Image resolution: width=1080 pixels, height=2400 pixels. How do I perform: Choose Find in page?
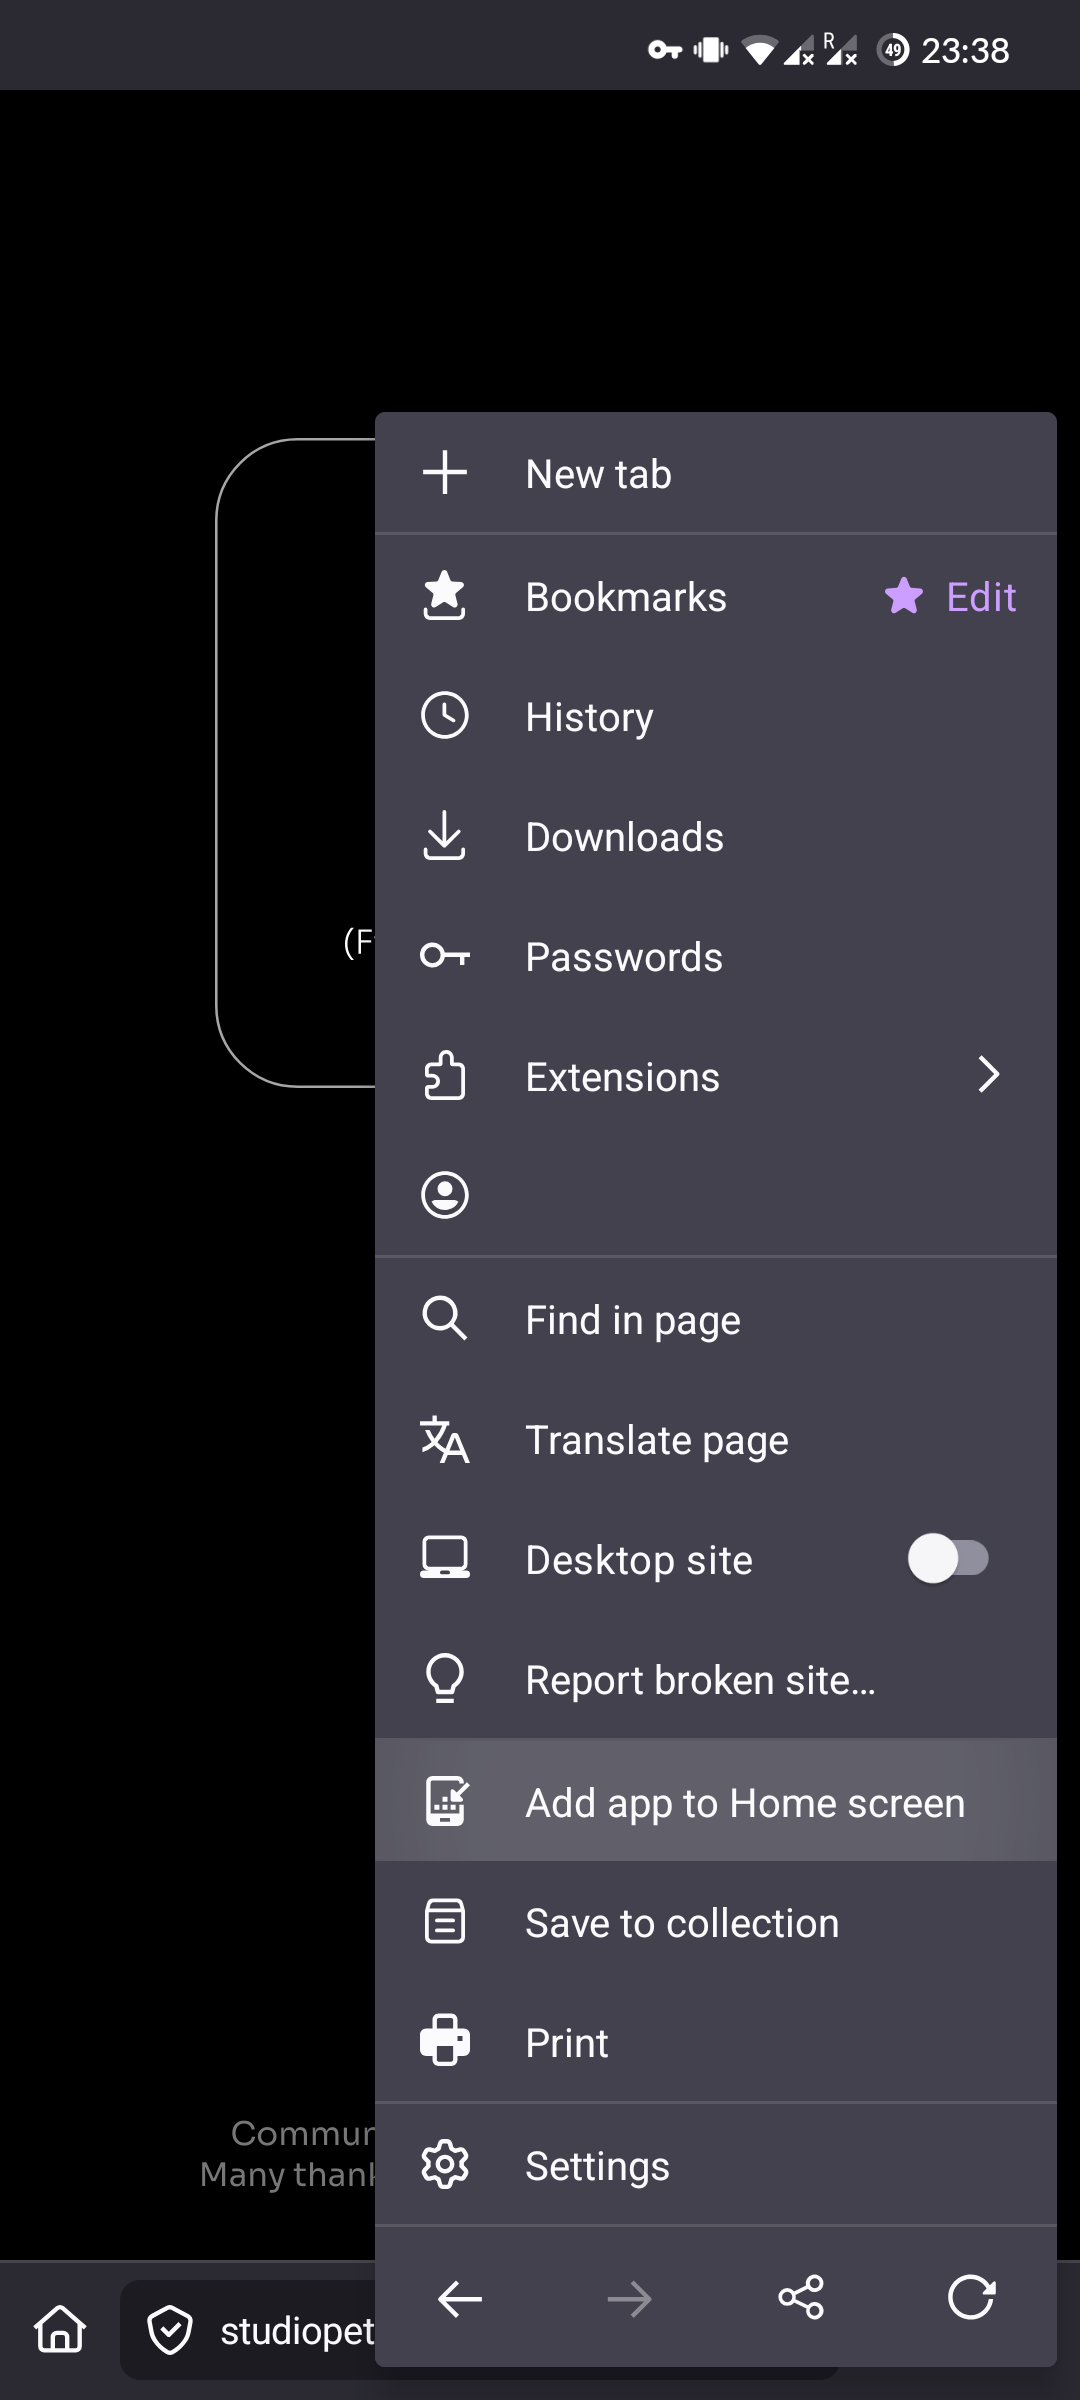[x=632, y=1320]
